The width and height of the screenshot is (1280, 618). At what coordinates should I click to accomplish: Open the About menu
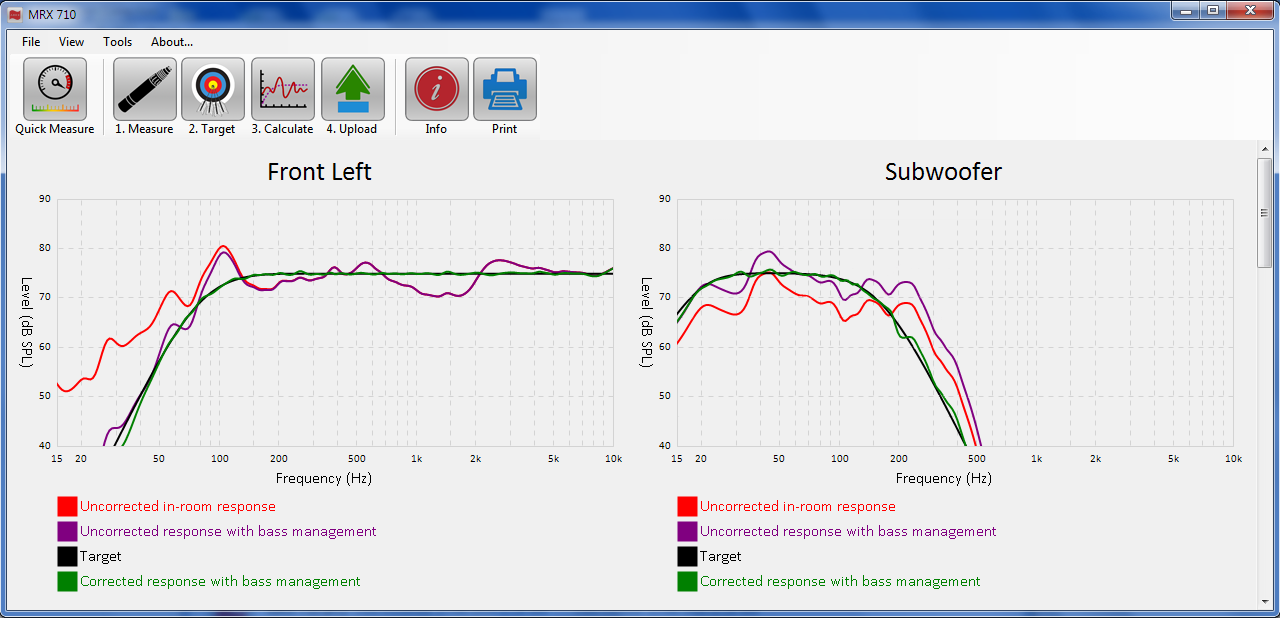[x=172, y=42]
